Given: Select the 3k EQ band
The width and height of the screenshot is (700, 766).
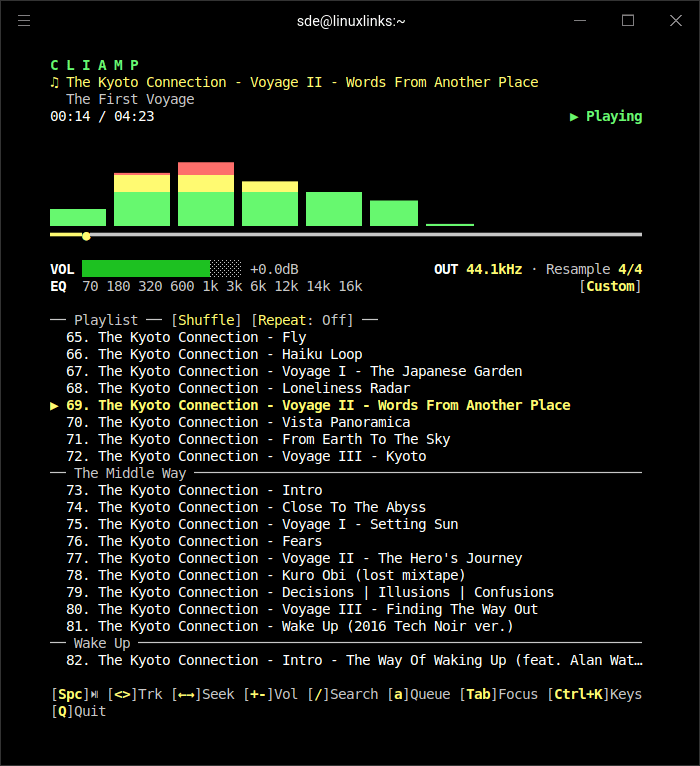Looking at the screenshot, I should pos(234,286).
